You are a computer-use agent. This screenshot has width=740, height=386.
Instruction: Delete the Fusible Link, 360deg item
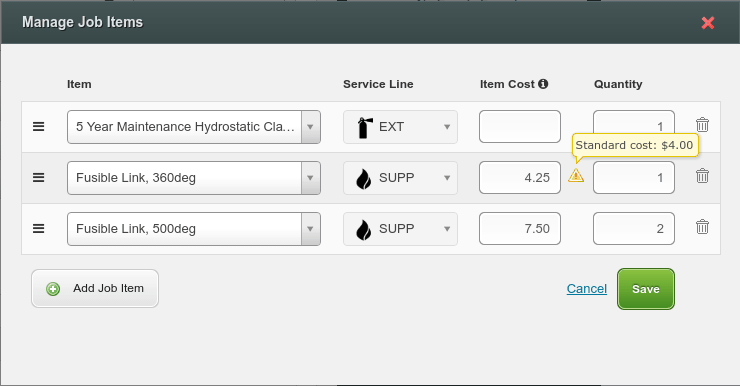[702, 176]
